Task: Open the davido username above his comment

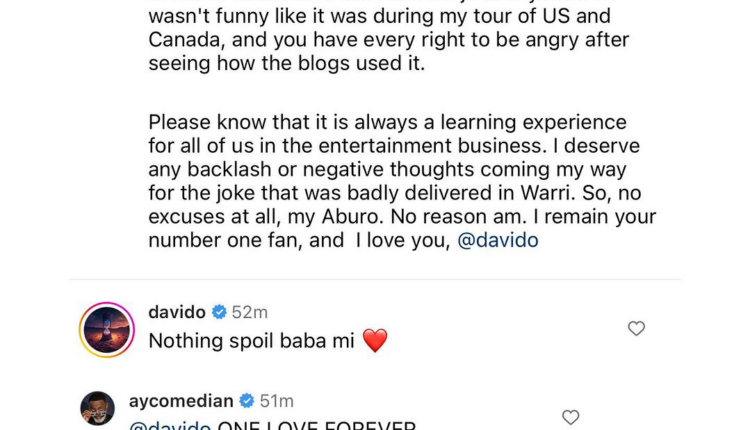Action: click(177, 313)
